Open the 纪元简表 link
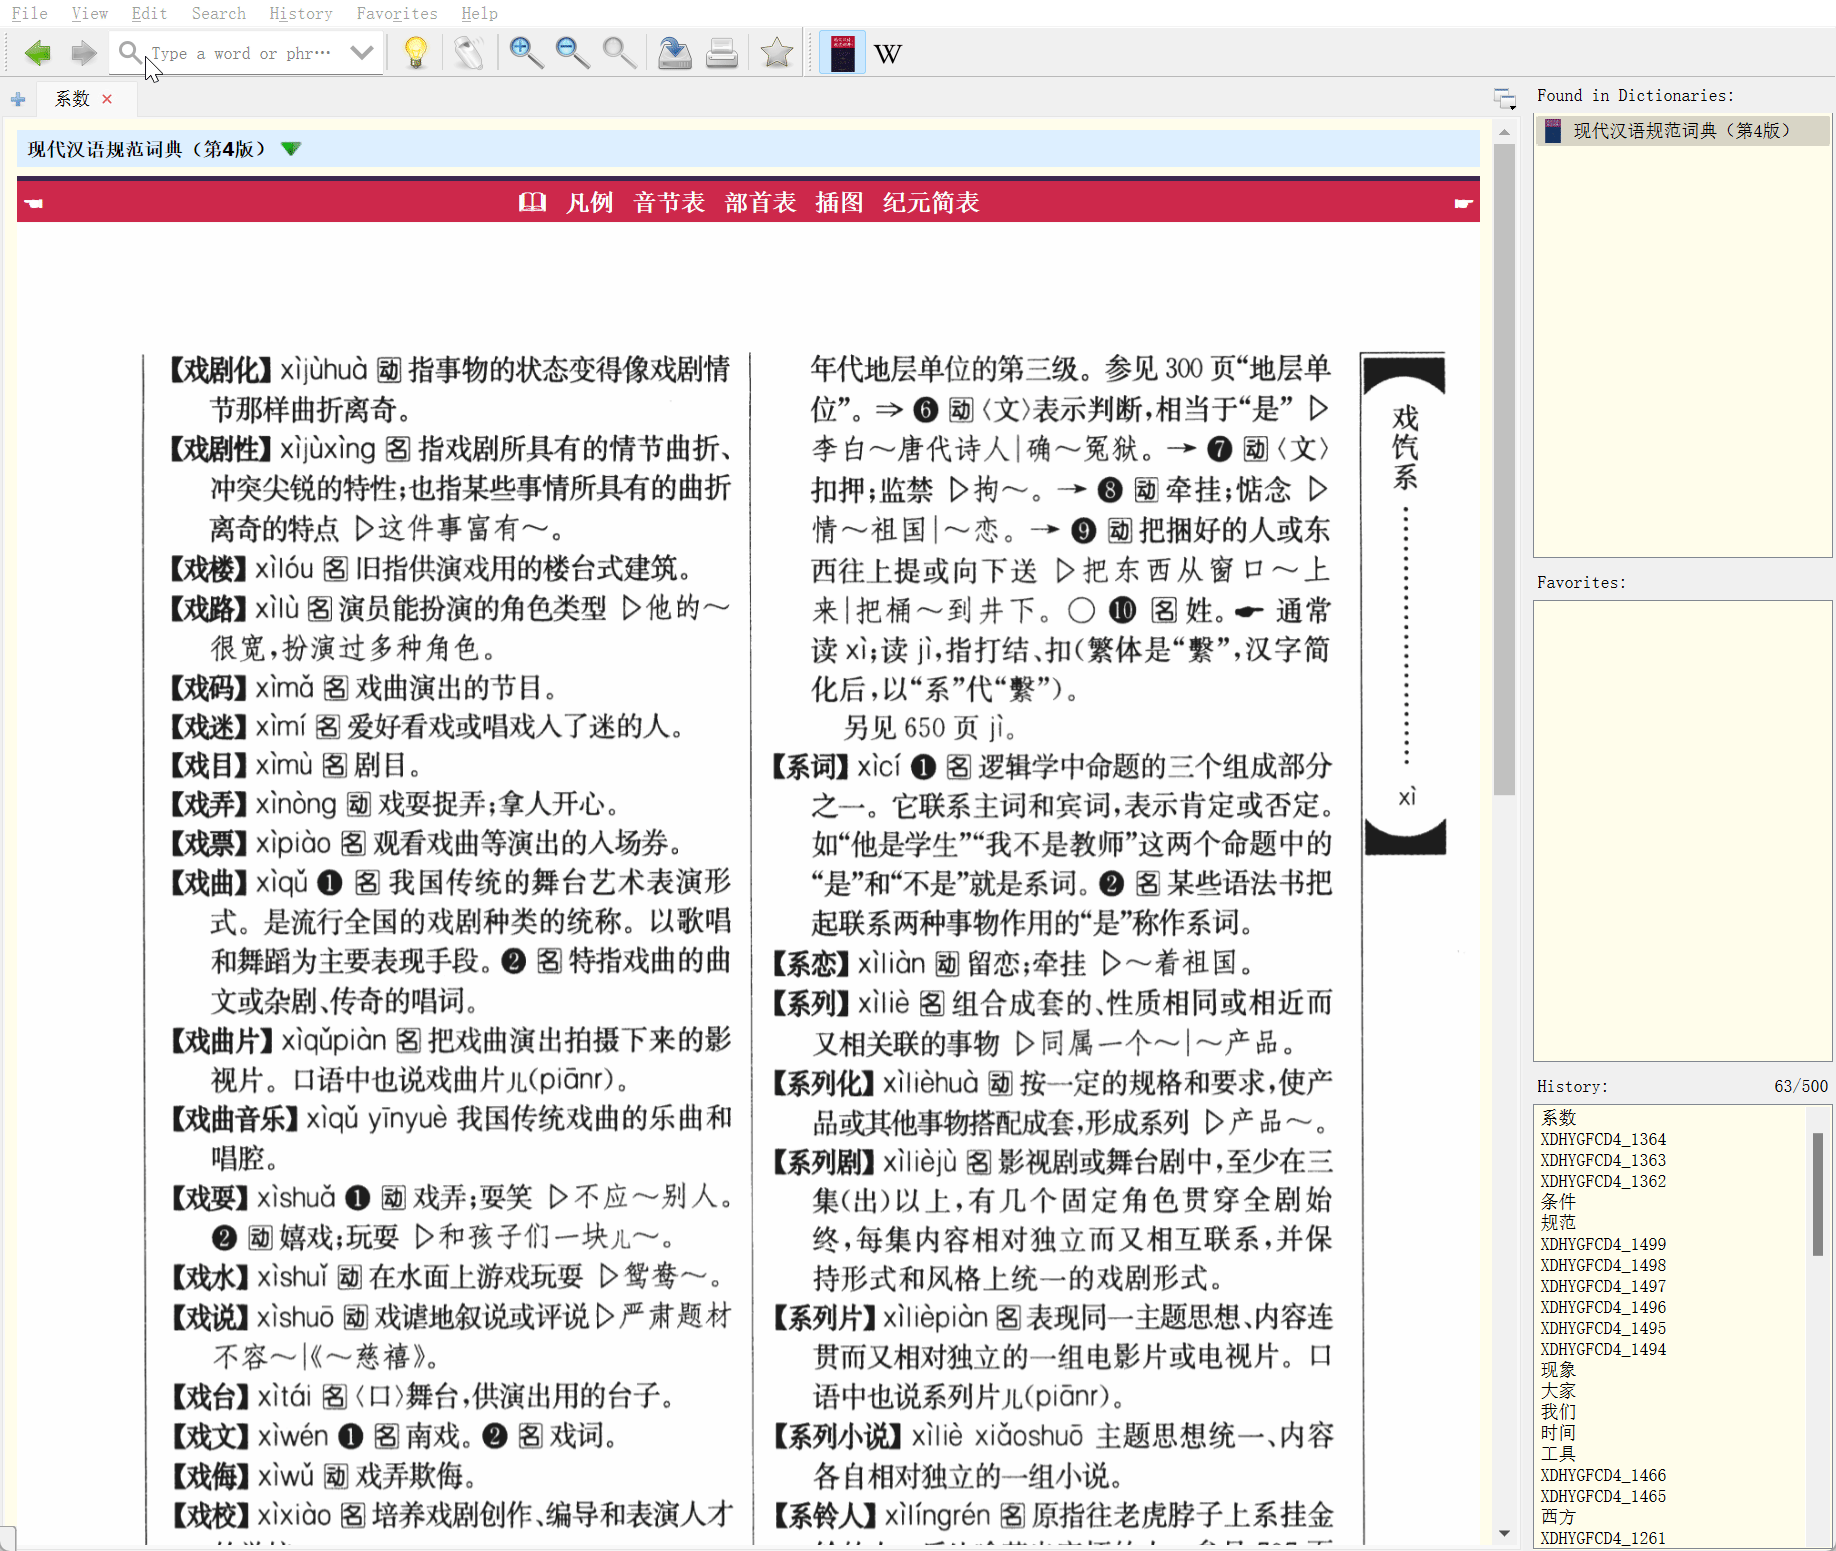This screenshot has width=1836, height=1551. tap(931, 203)
